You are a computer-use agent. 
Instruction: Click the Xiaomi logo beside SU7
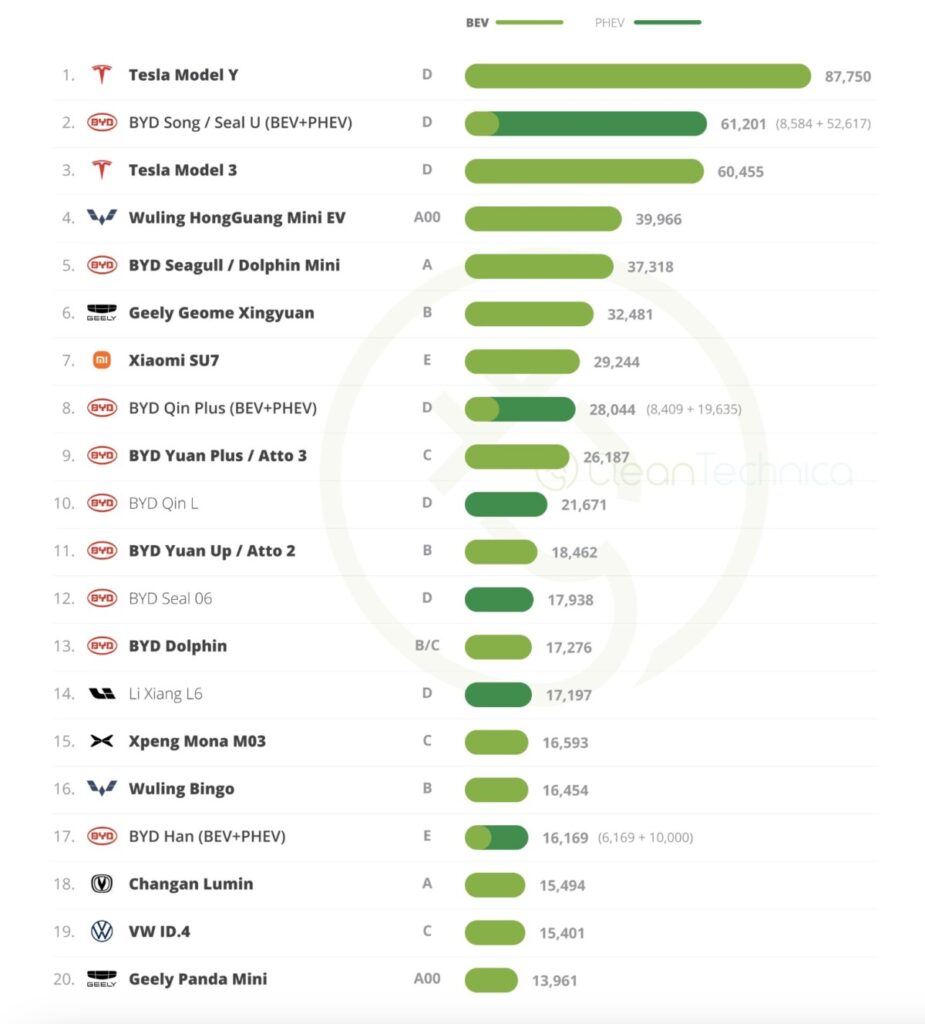[101, 360]
